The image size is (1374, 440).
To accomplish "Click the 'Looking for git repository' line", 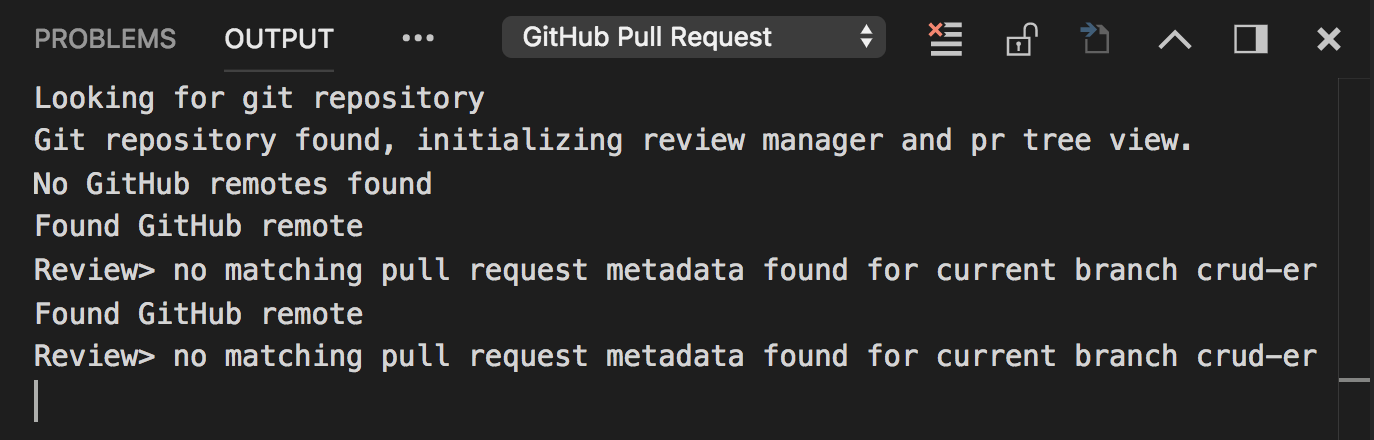I will pyautogui.click(x=259, y=98).
